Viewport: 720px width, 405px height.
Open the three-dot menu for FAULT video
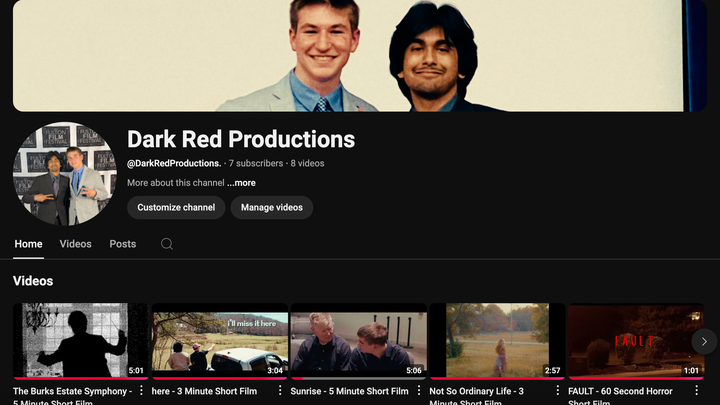pyautogui.click(x=697, y=391)
